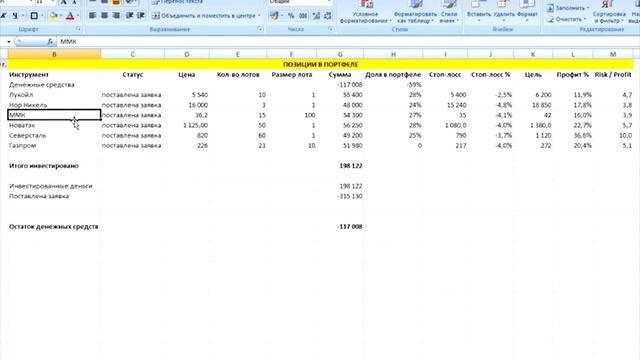Open the Шрифт group dialog launcher
Screen dimensions: 640x360
coord(78,29)
